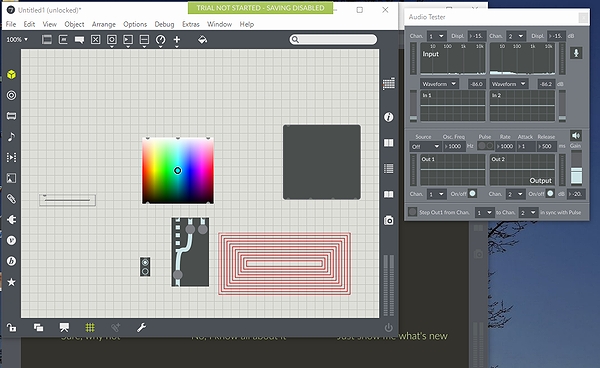Open the audio note browser in left sidebar
Screen dimensions: 600x368
11,137
